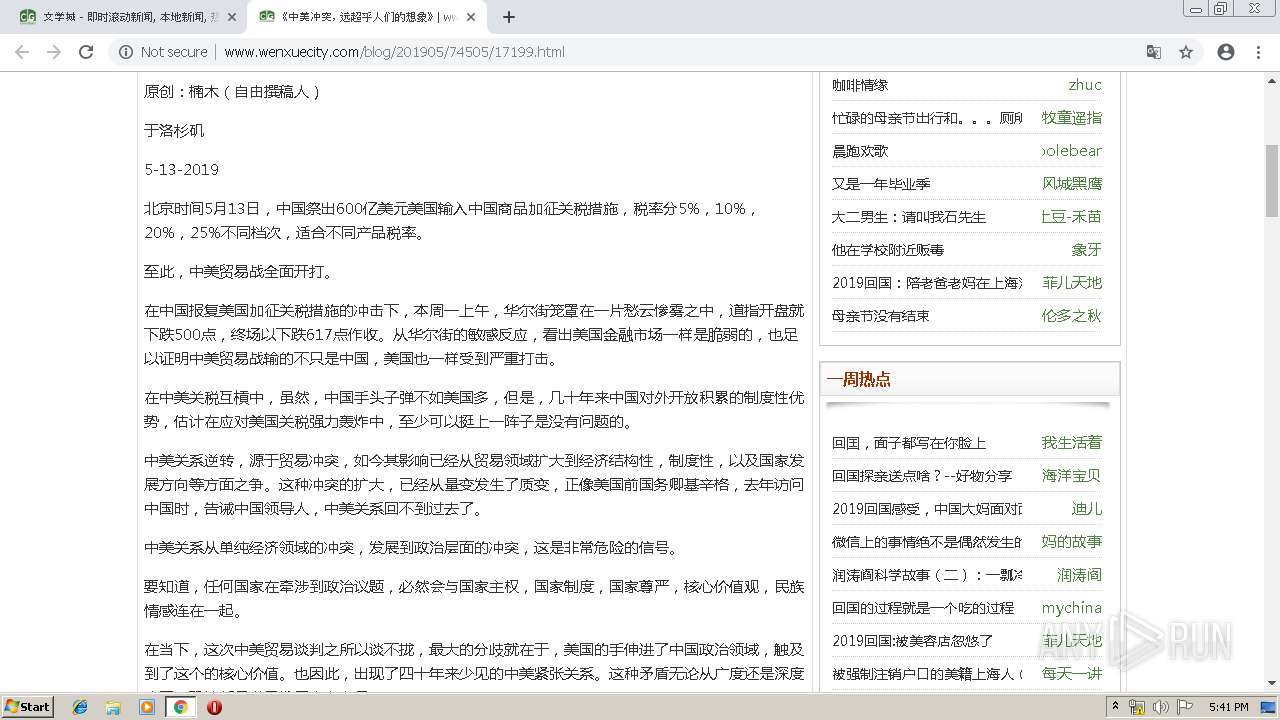Bookmark this page with star icon

coord(1186,52)
